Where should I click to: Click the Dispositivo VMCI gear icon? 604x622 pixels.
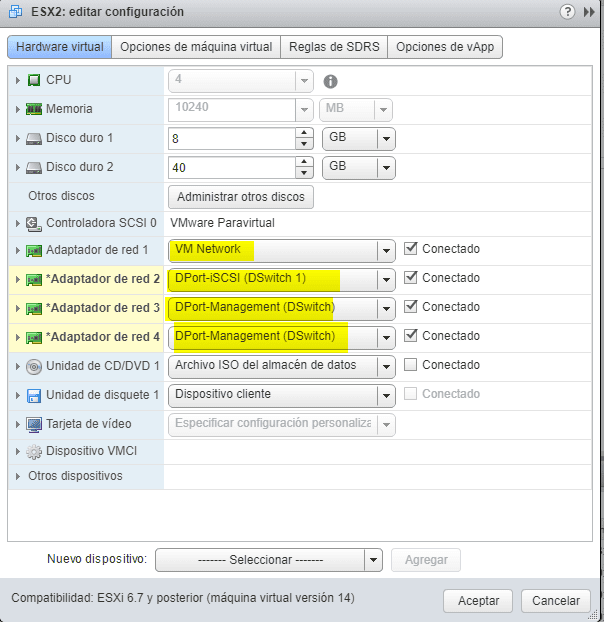point(34,452)
